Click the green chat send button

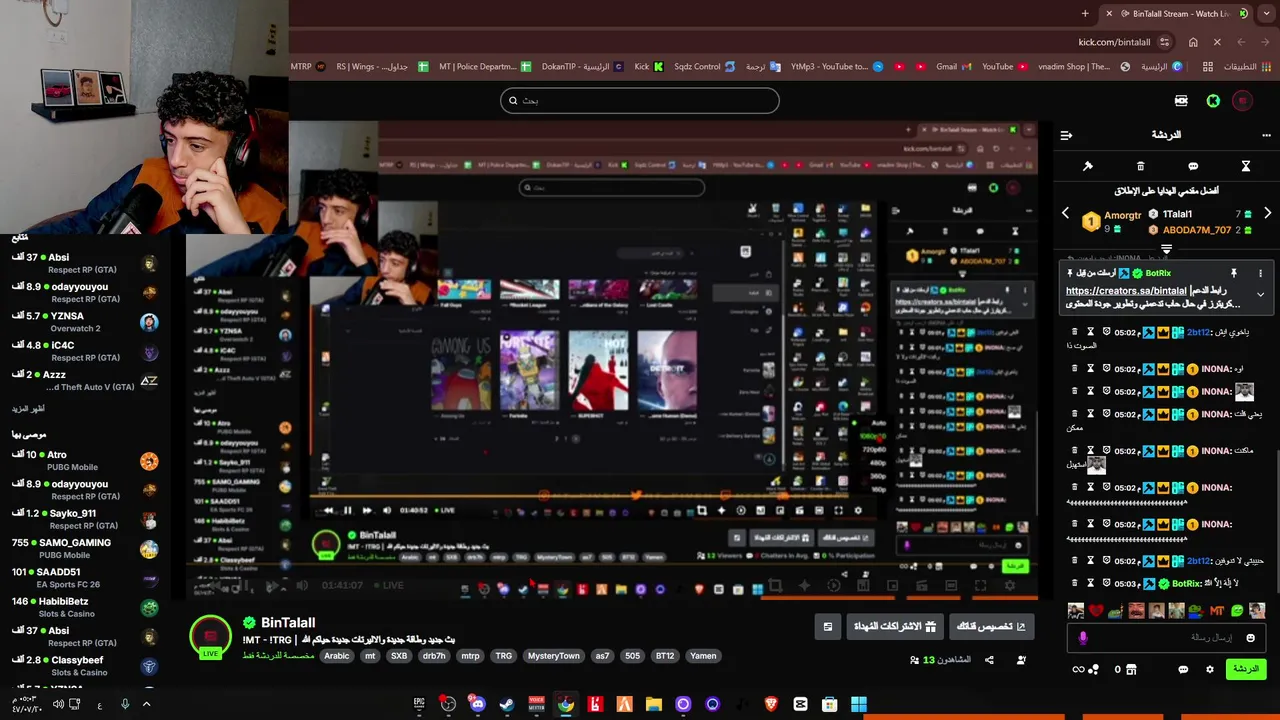(x=1246, y=669)
